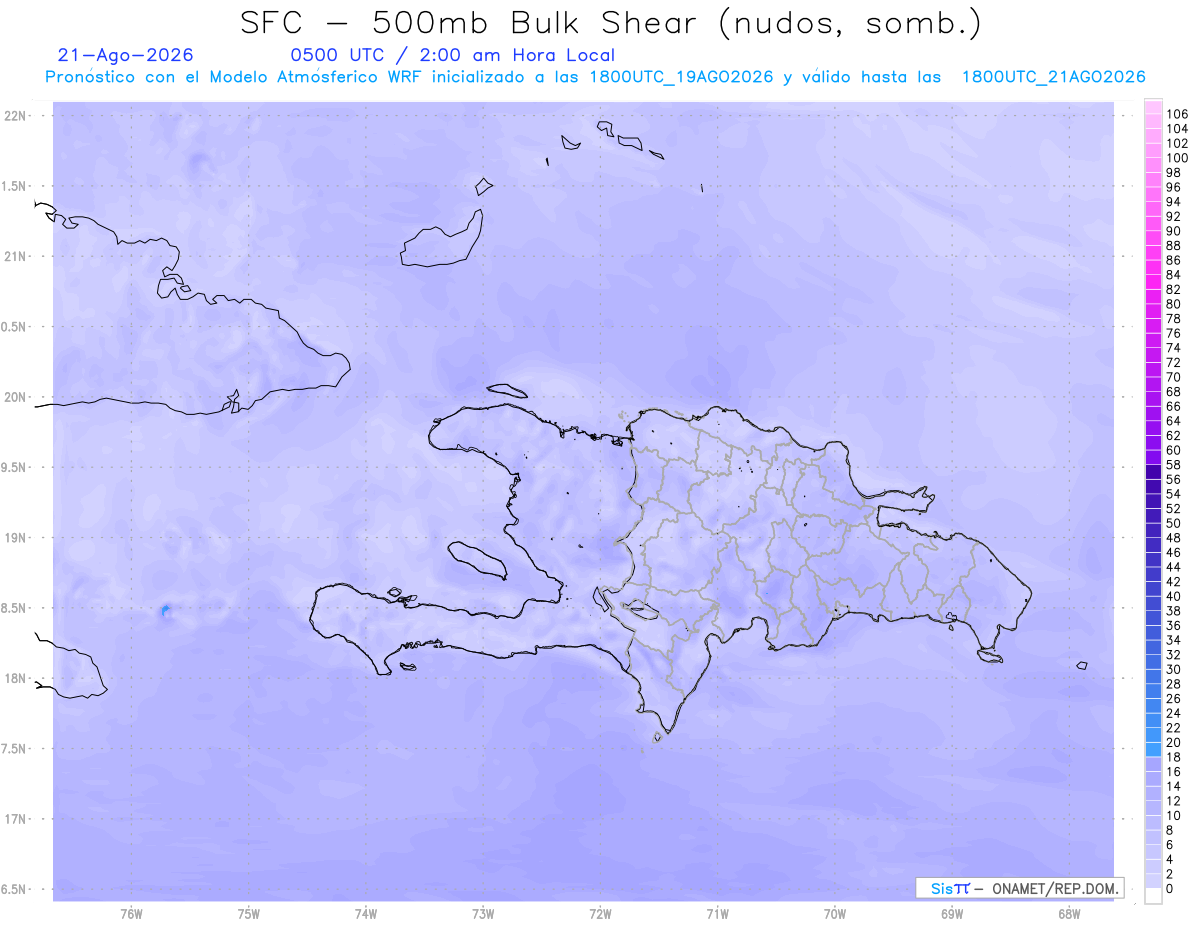Click the '1.5N' latitude label
The image size is (1200, 927).
click(x=15, y=186)
